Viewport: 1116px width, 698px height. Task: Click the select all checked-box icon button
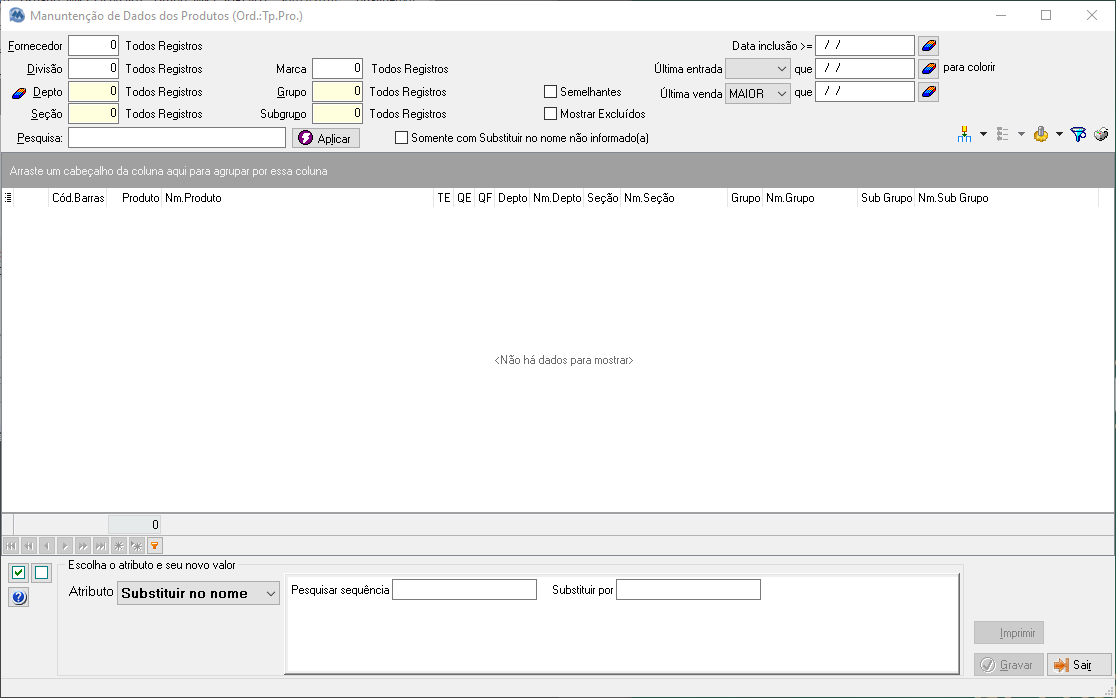19,572
